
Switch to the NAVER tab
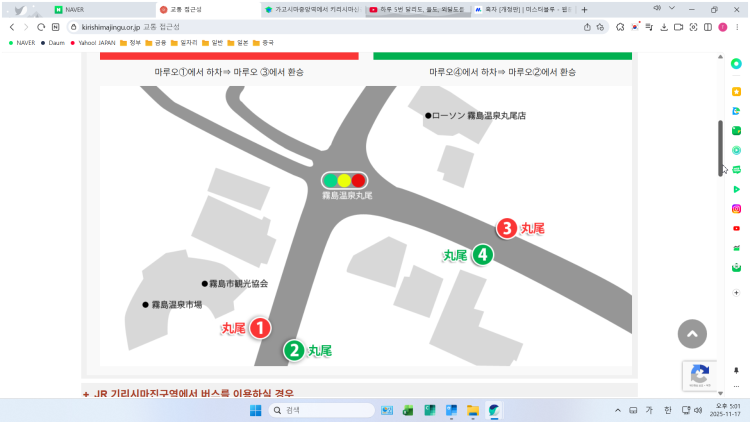coord(100,9)
